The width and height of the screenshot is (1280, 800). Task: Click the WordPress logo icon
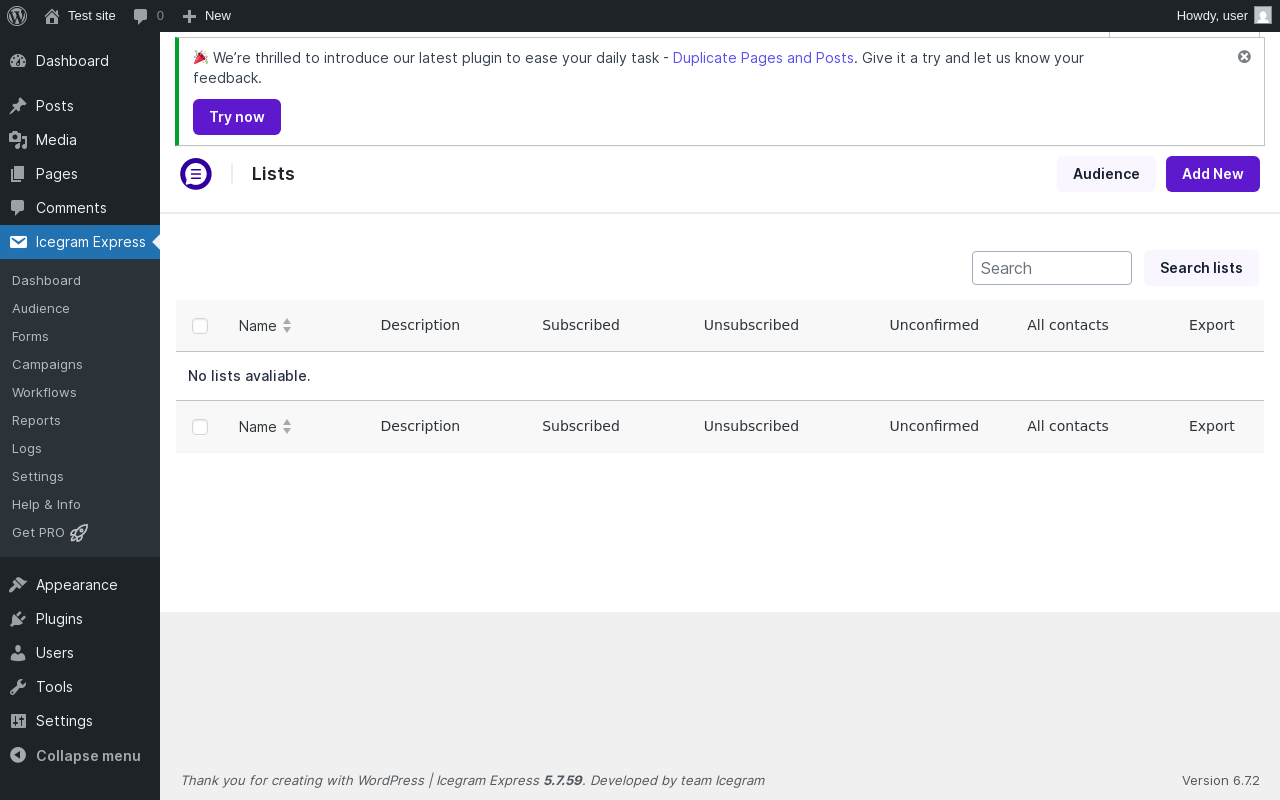(17, 15)
